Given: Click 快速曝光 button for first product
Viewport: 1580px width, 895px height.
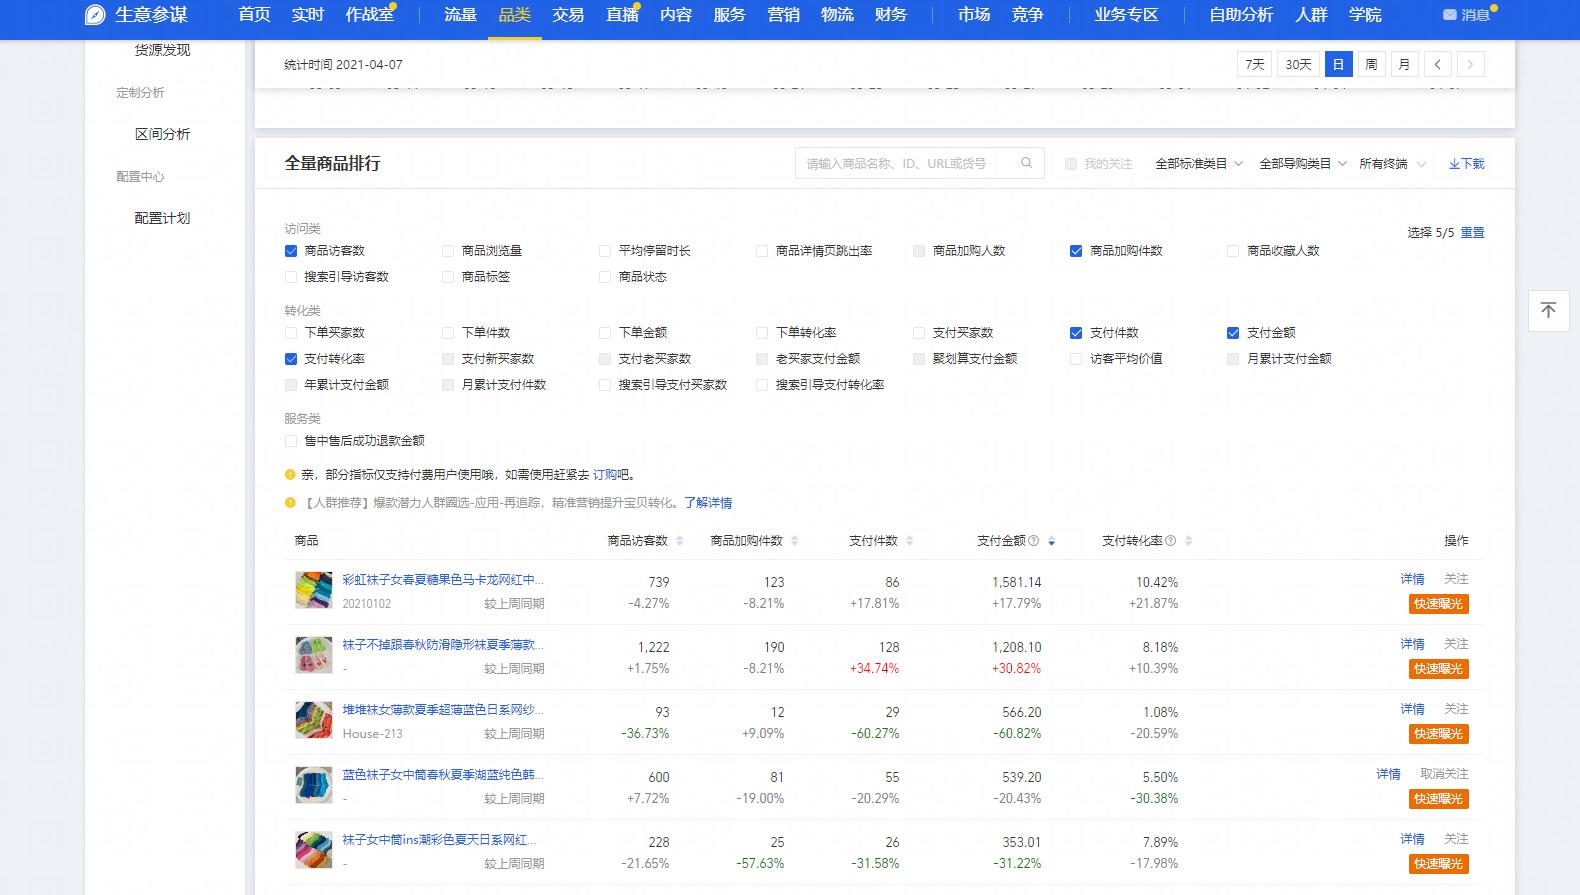Looking at the screenshot, I should (1438, 604).
